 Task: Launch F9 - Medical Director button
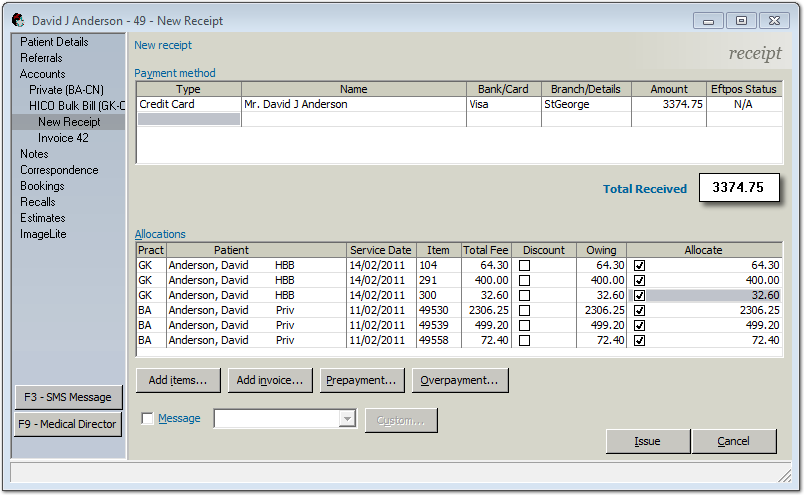[x=68, y=424]
